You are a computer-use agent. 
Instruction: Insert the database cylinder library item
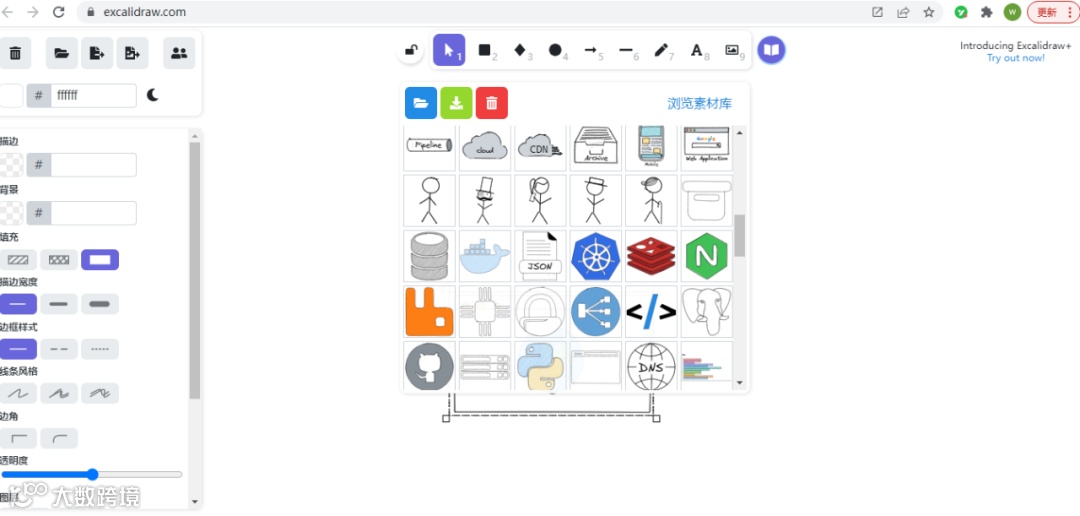pos(429,256)
